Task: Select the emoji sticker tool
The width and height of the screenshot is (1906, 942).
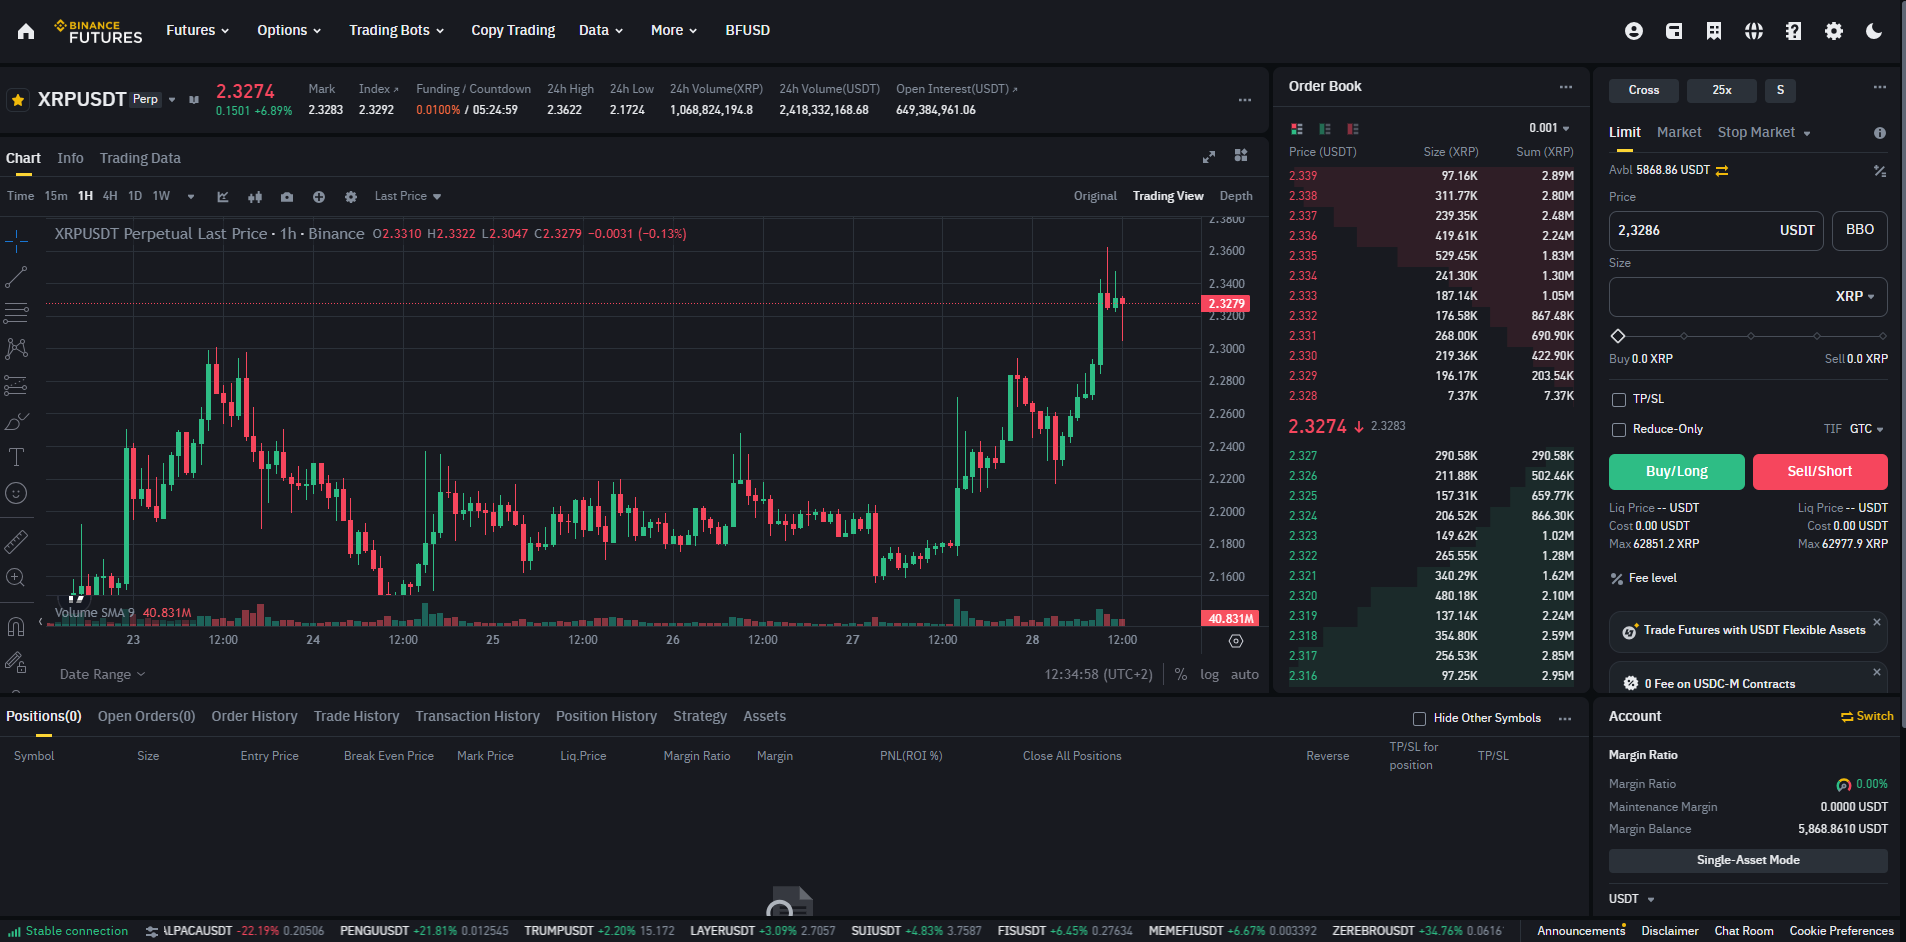Action: click(x=16, y=493)
